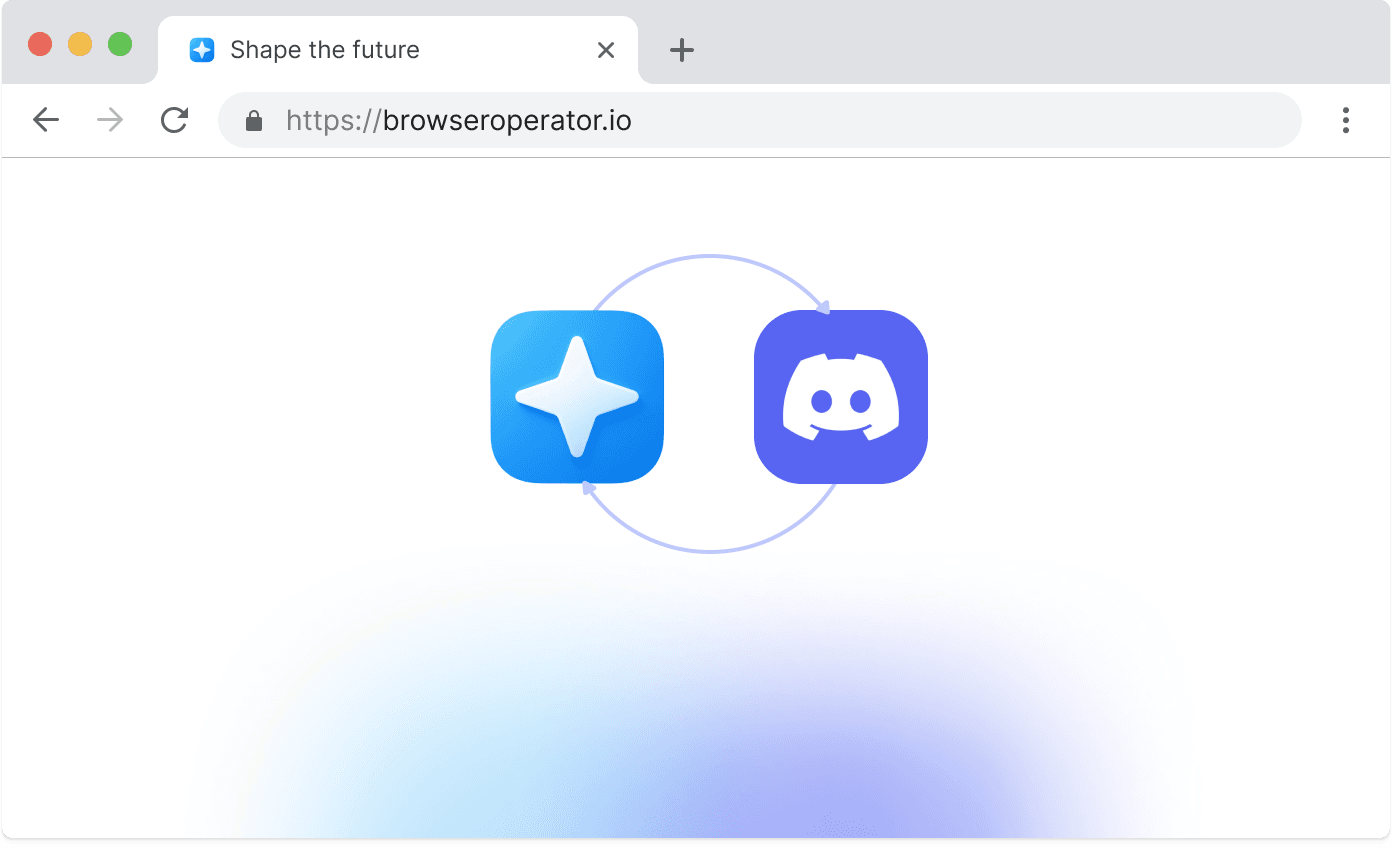This screenshot has height=848, width=1392.
Task: Click the green maximize window button
Action: pyautogui.click(x=120, y=45)
